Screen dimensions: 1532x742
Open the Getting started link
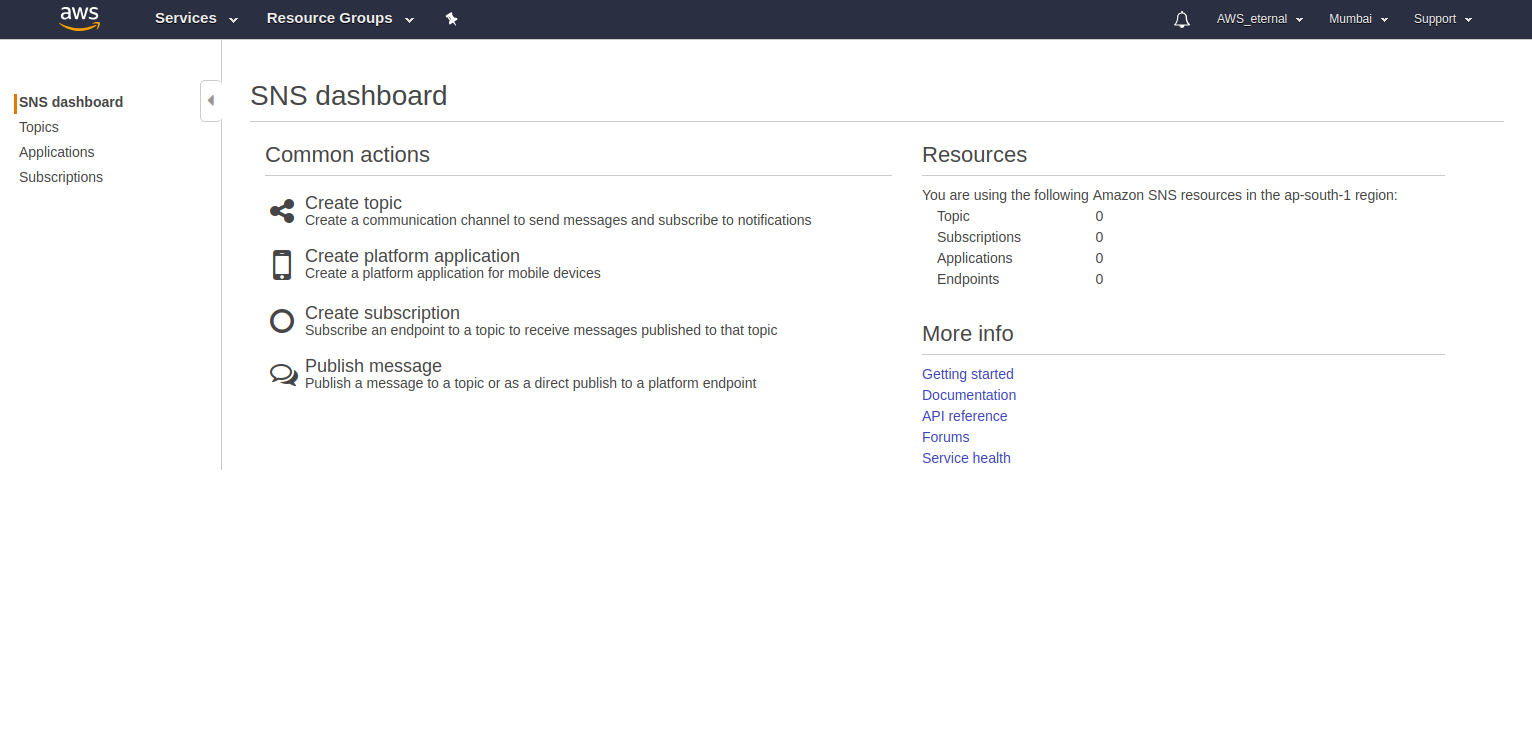[967, 374]
